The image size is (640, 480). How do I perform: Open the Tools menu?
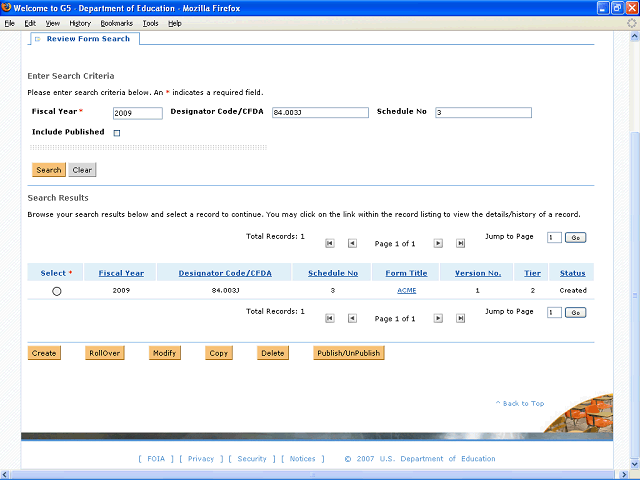coord(150,23)
